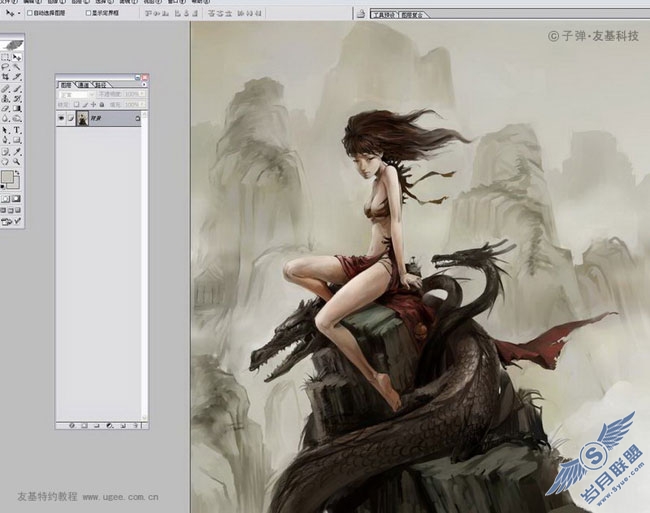Image resolution: width=650 pixels, height=513 pixels.
Task: Open the layer opacity slider arrow
Action: pyautogui.click(x=142, y=94)
